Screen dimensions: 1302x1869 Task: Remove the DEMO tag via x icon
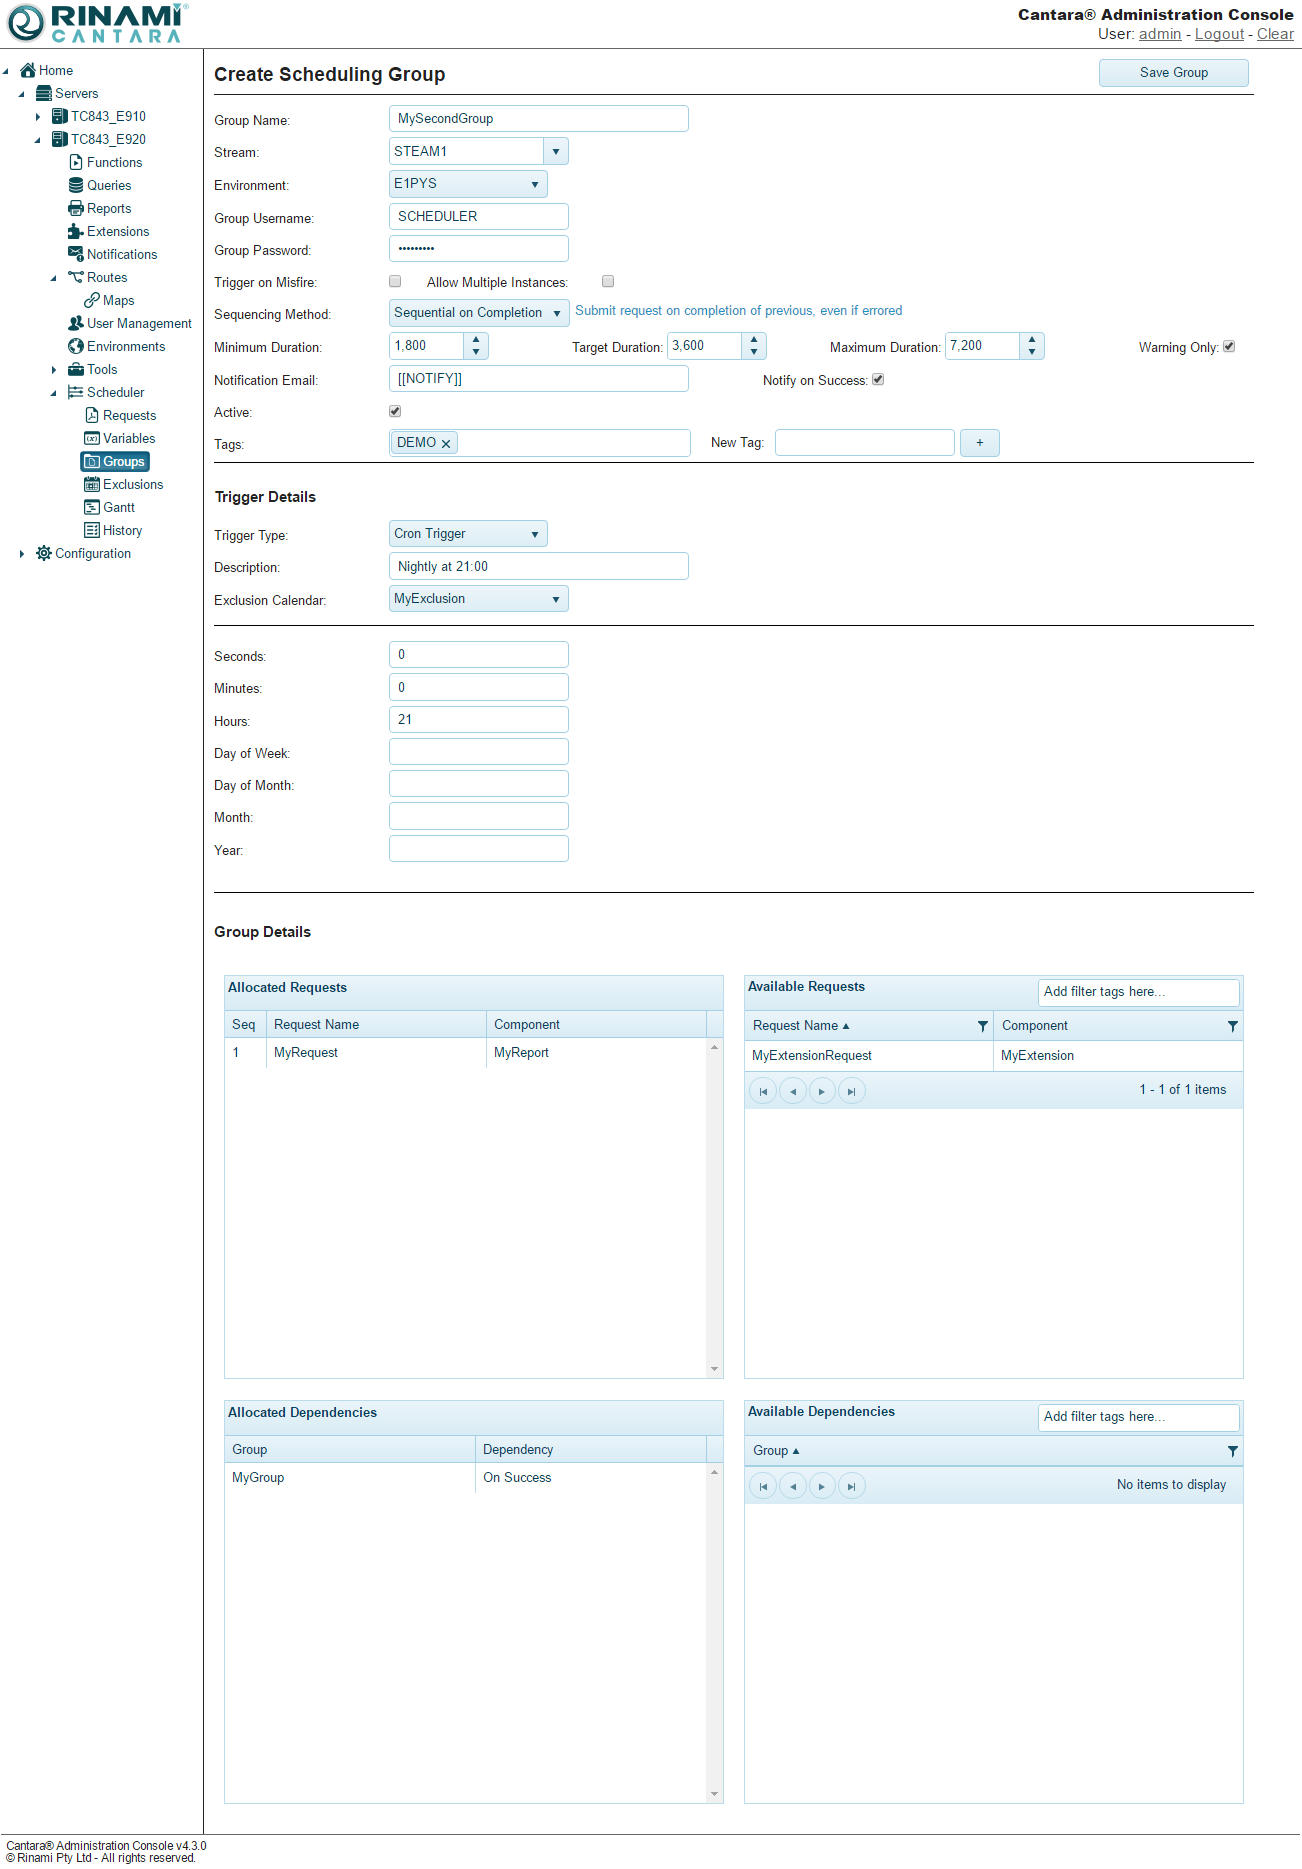click(x=446, y=444)
